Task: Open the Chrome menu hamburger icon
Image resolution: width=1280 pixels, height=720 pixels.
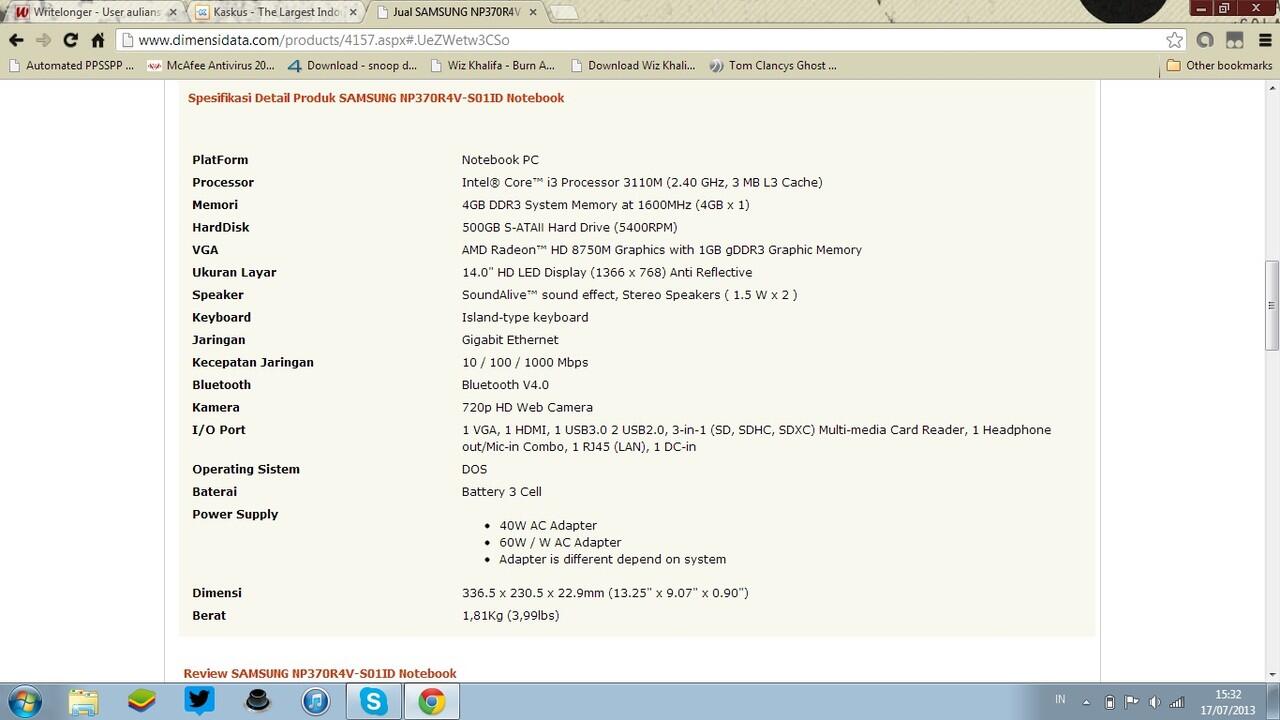Action: [1264, 40]
